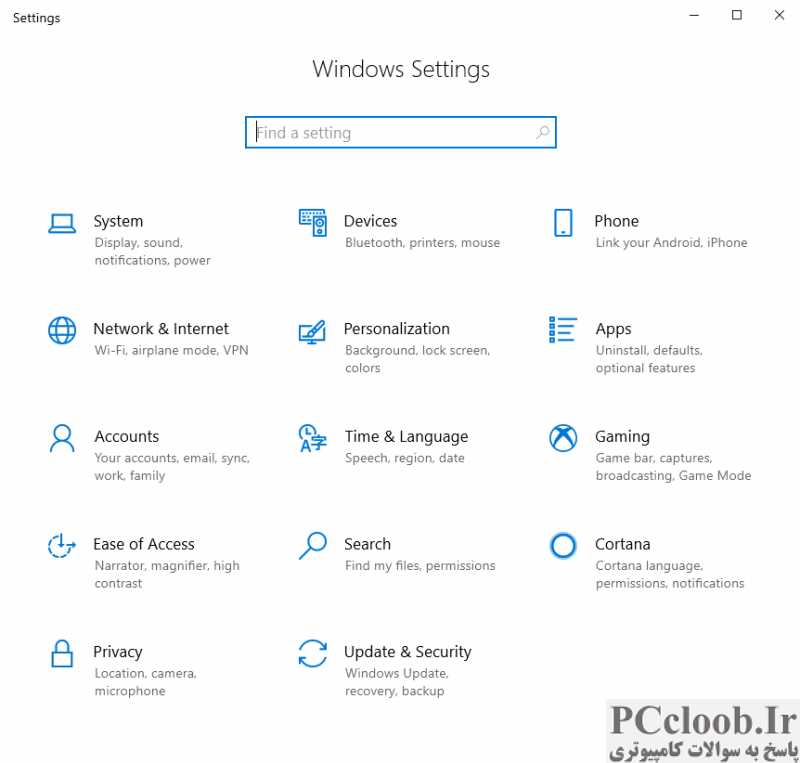Open the Accounts title
Image resolution: width=800 pixels, height=763 pixels.
[x=127, y=436]
